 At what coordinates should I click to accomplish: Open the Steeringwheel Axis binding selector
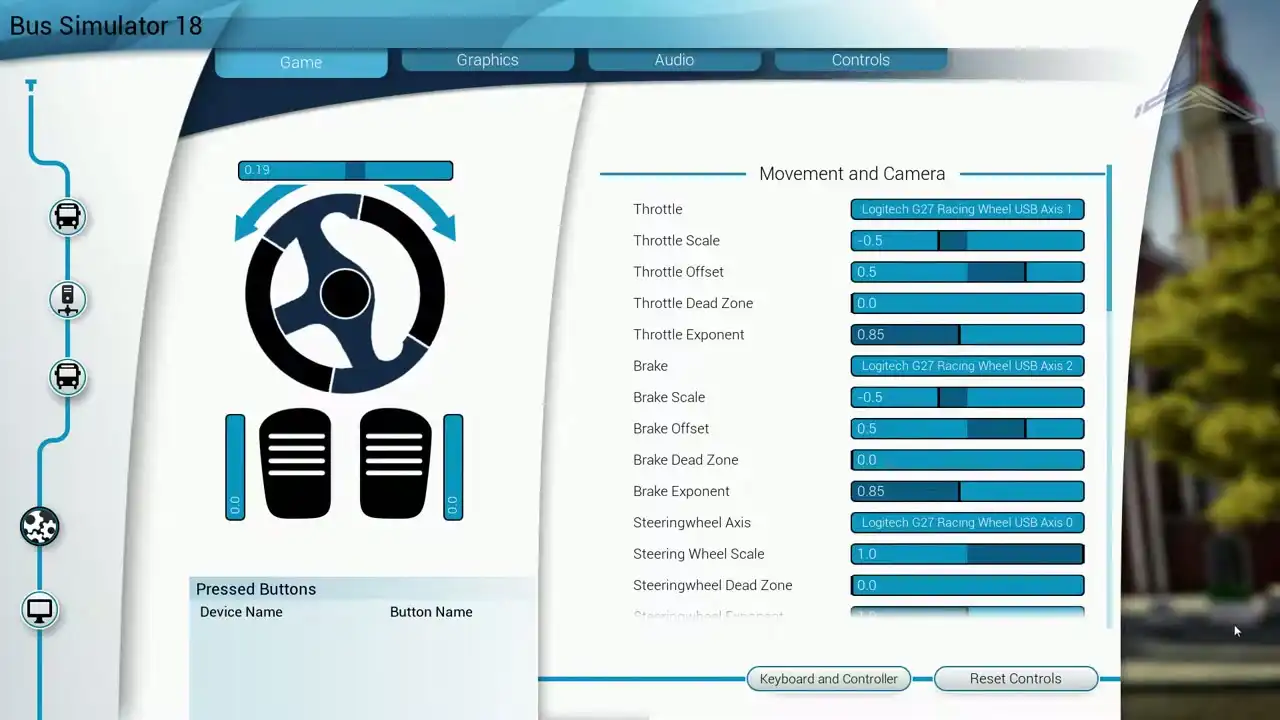[x=967, y=523]
